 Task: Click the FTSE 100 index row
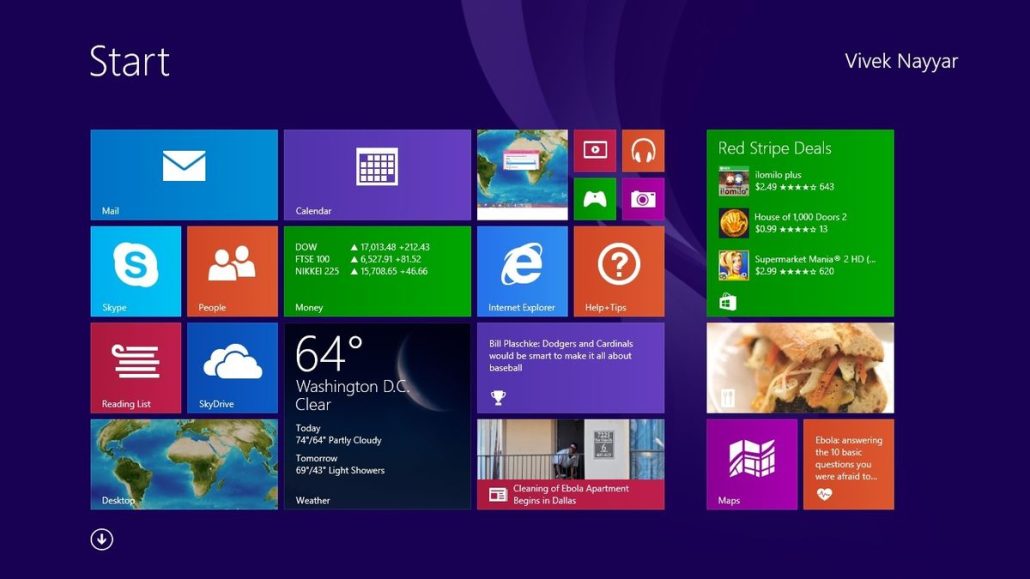click(358, 259)
